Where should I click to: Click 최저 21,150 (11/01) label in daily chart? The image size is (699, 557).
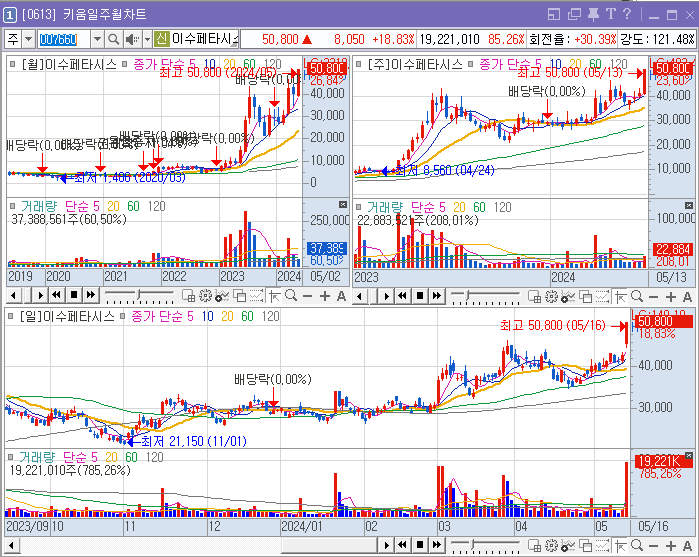click(194, 441)
